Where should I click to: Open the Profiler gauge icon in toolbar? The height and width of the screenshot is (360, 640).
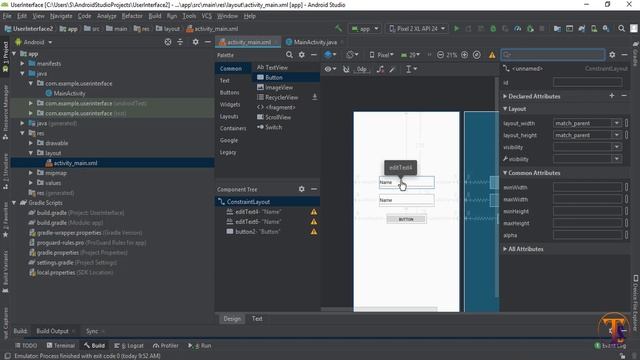tap(518, 29)
